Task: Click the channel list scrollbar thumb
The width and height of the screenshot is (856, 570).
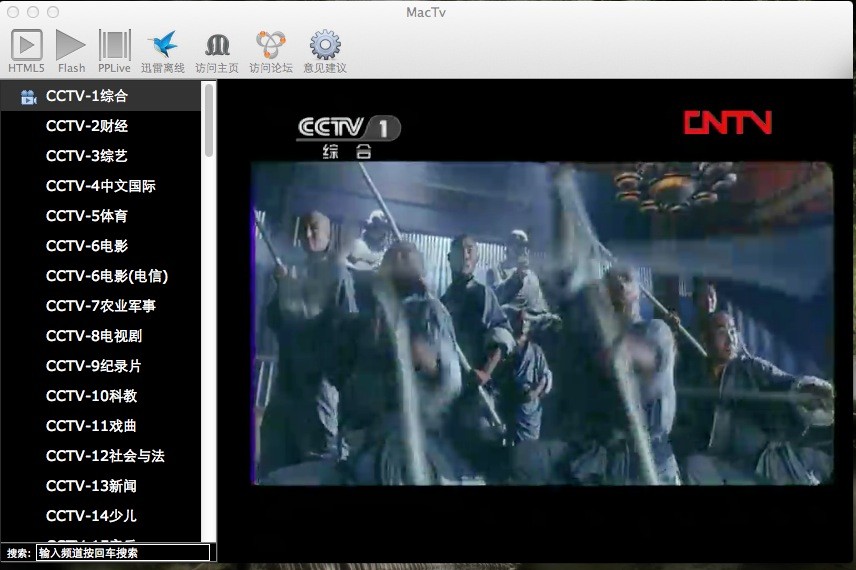Action: [x=209, y=120]
